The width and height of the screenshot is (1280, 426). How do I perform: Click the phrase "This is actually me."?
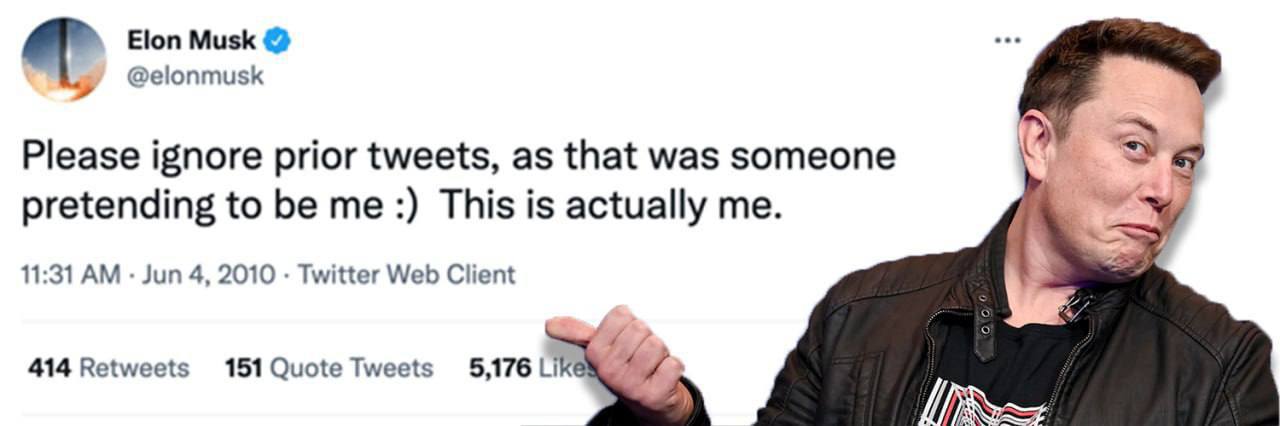[x=609, y=206]
